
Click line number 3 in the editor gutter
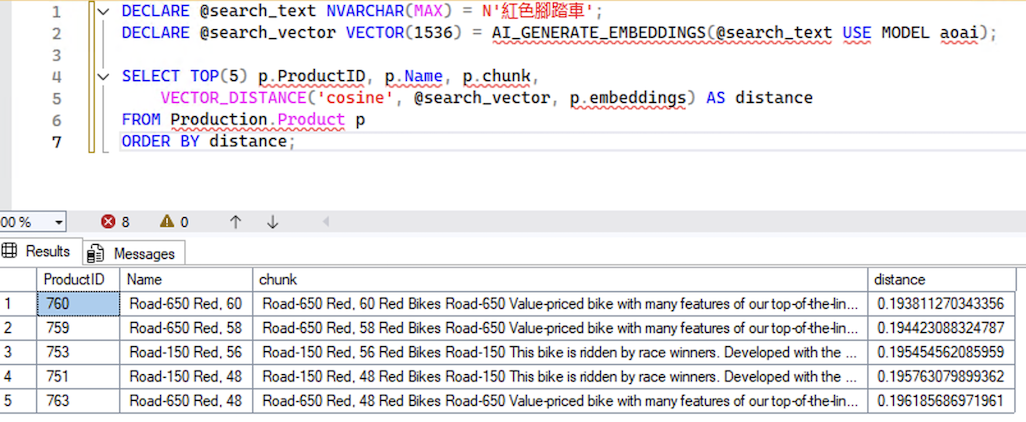pos(56,55)
